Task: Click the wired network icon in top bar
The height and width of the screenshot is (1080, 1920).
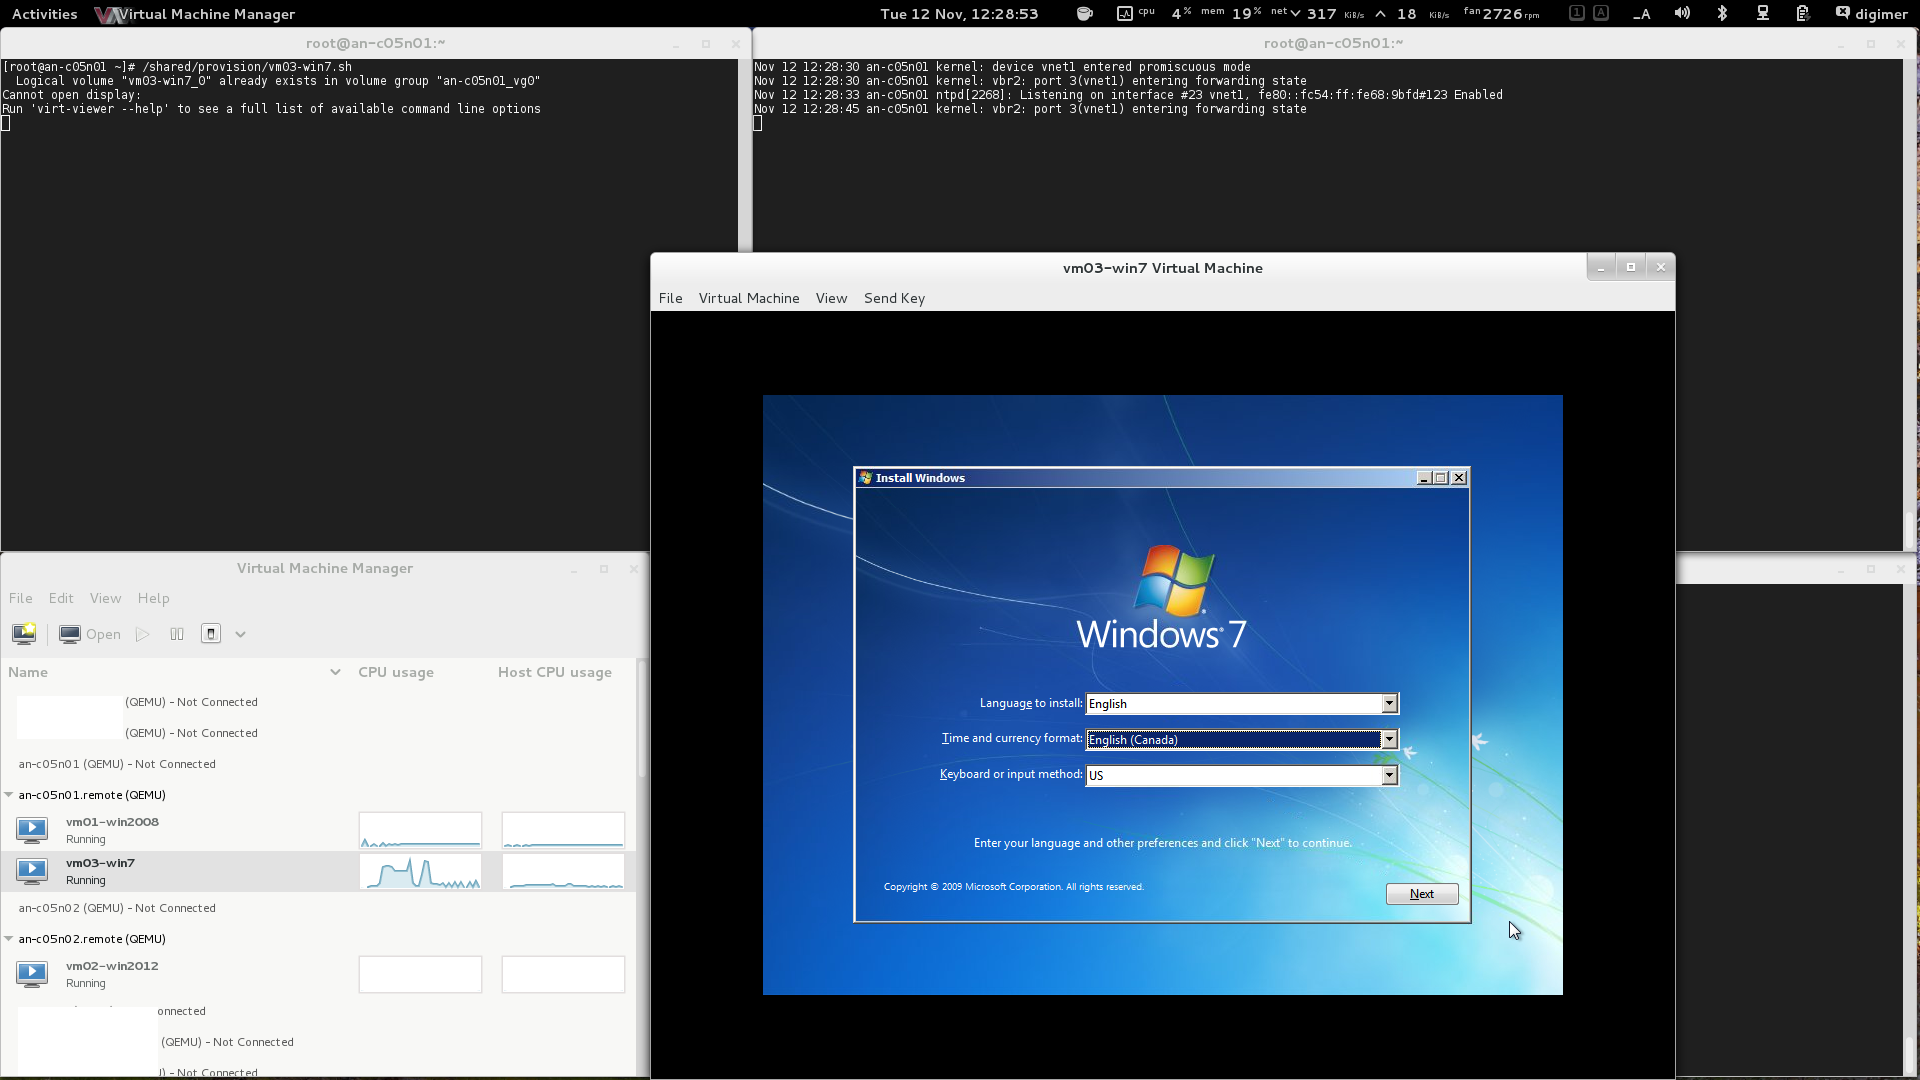Action: click(1763, 14)
